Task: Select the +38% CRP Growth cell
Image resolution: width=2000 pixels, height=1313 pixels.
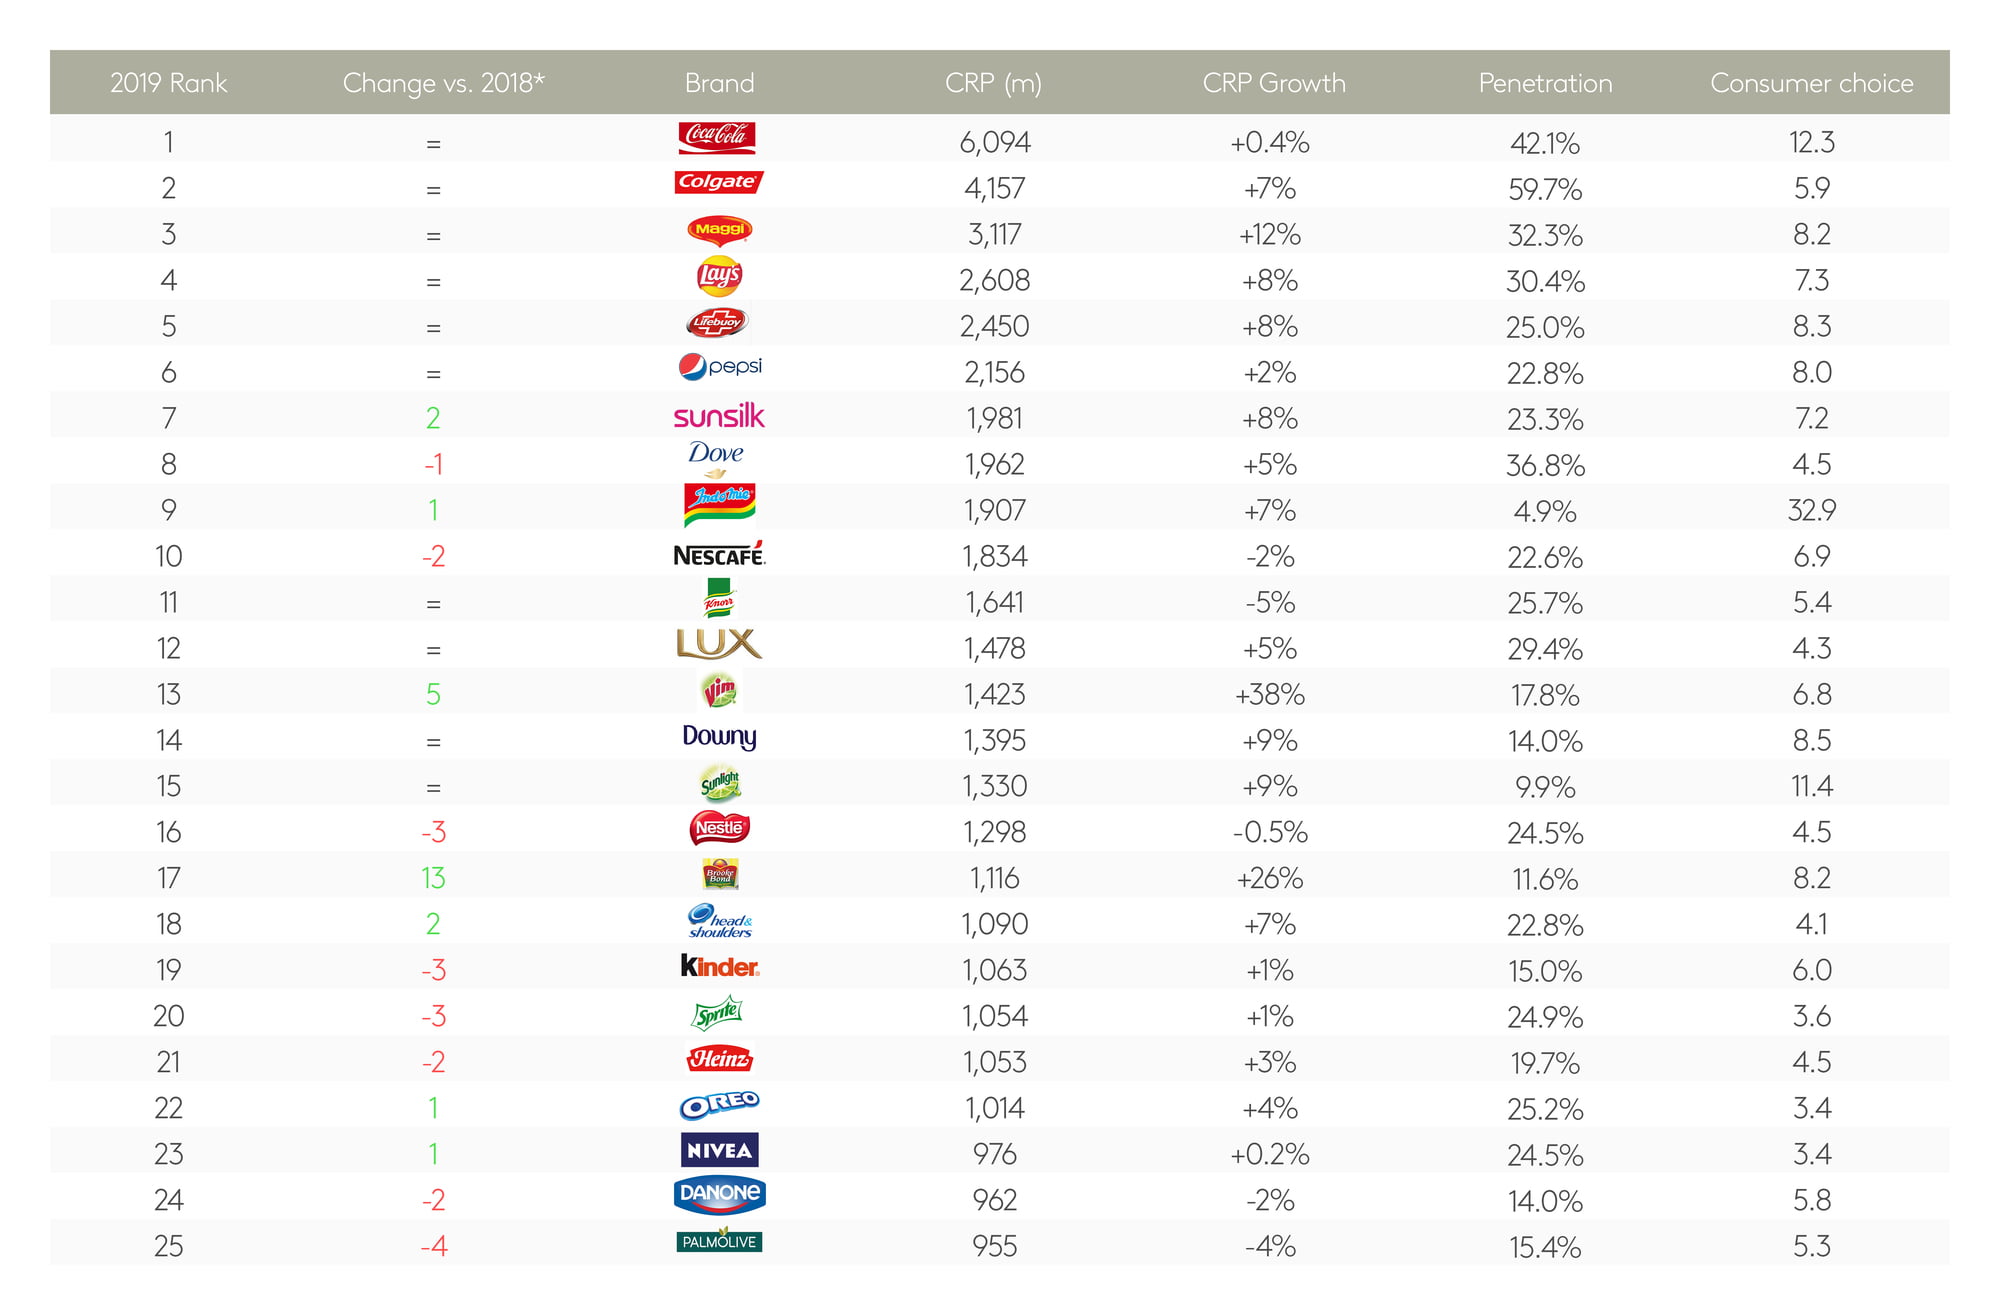Action: pyautogui.click(x=1270, y=694)
